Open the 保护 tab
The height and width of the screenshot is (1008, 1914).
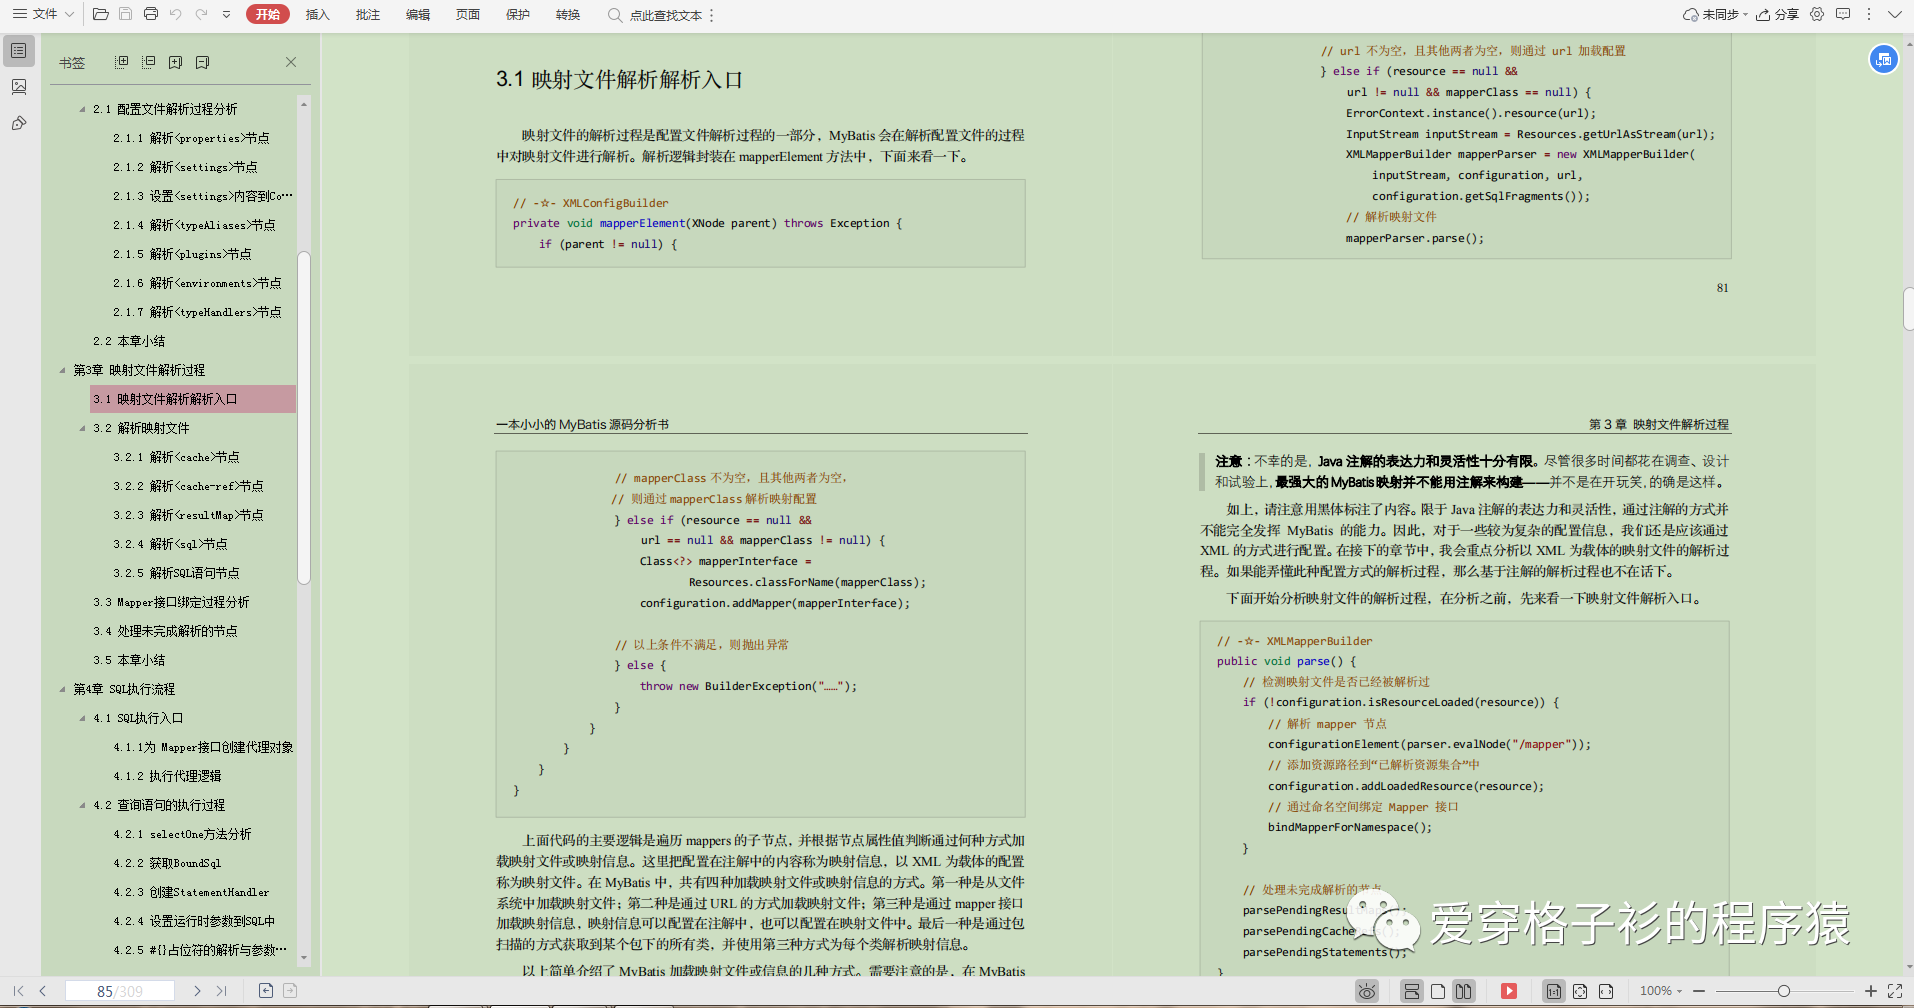[518, 14]
